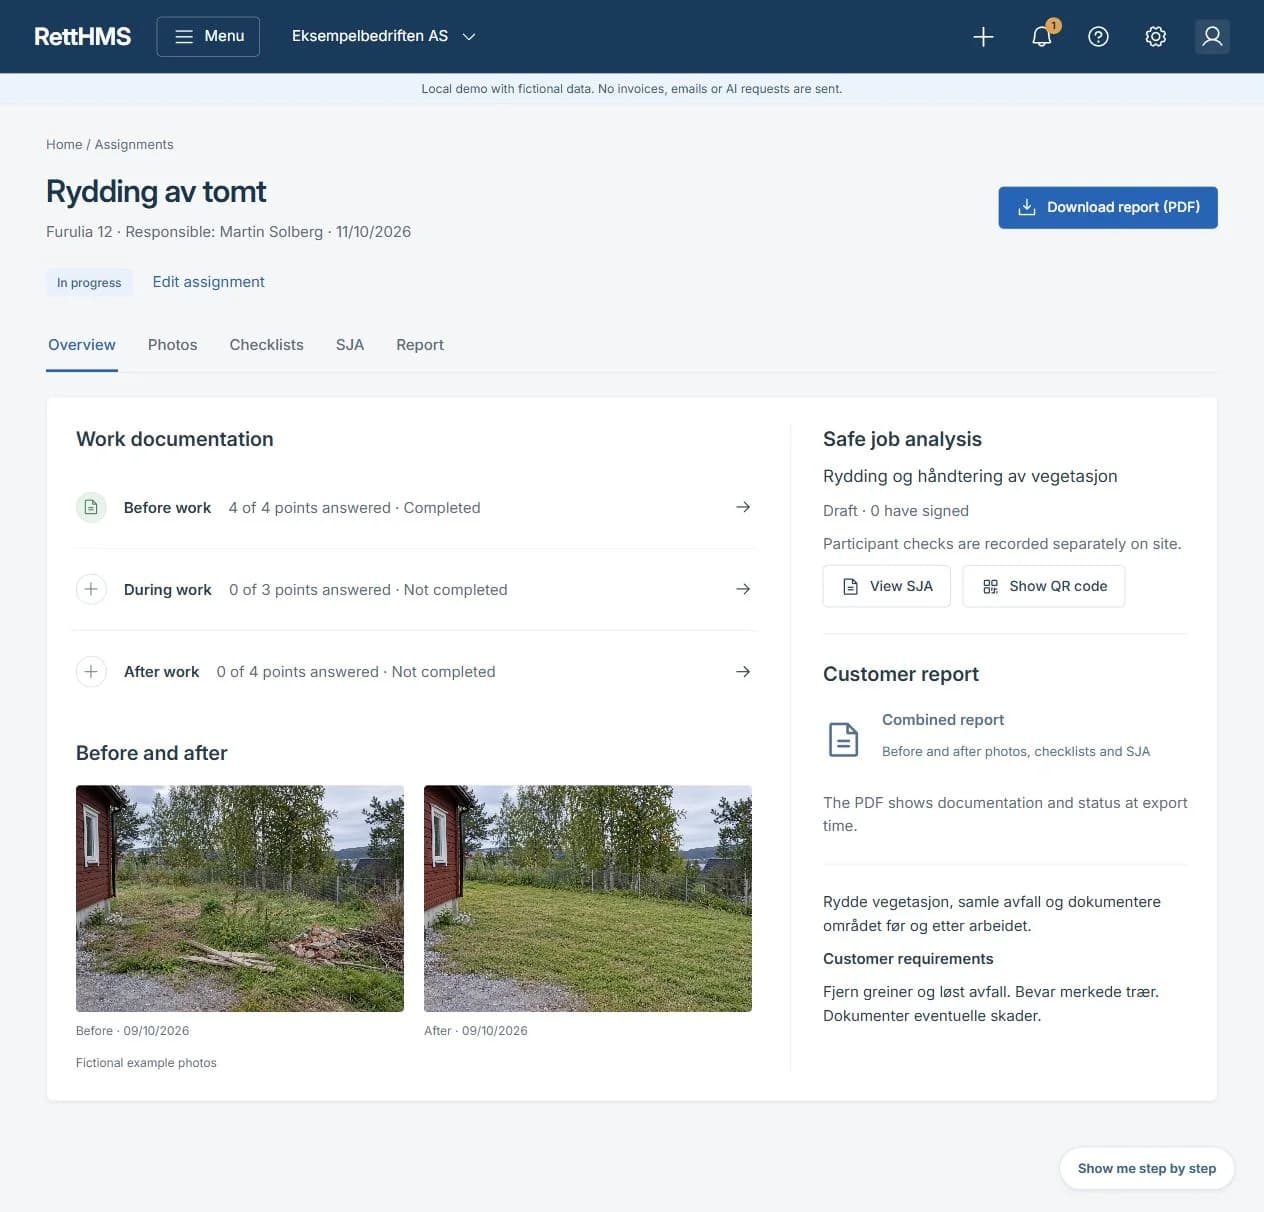Click Show me step by step

tap(1147, 1168)
